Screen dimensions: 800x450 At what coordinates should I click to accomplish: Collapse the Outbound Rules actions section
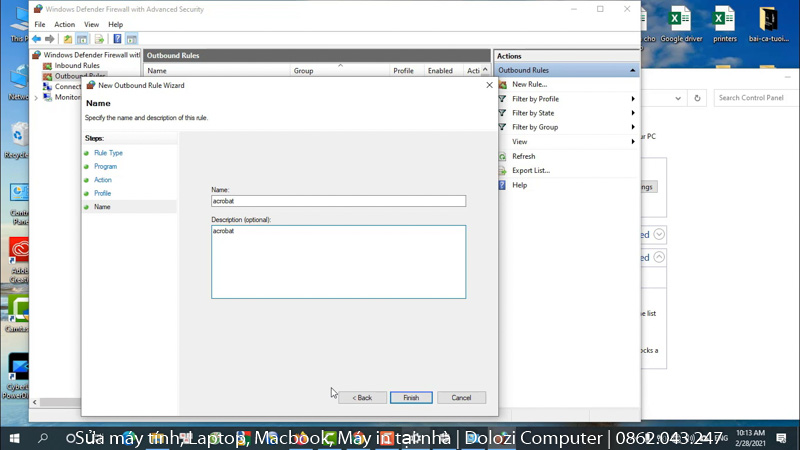point(632,71)
